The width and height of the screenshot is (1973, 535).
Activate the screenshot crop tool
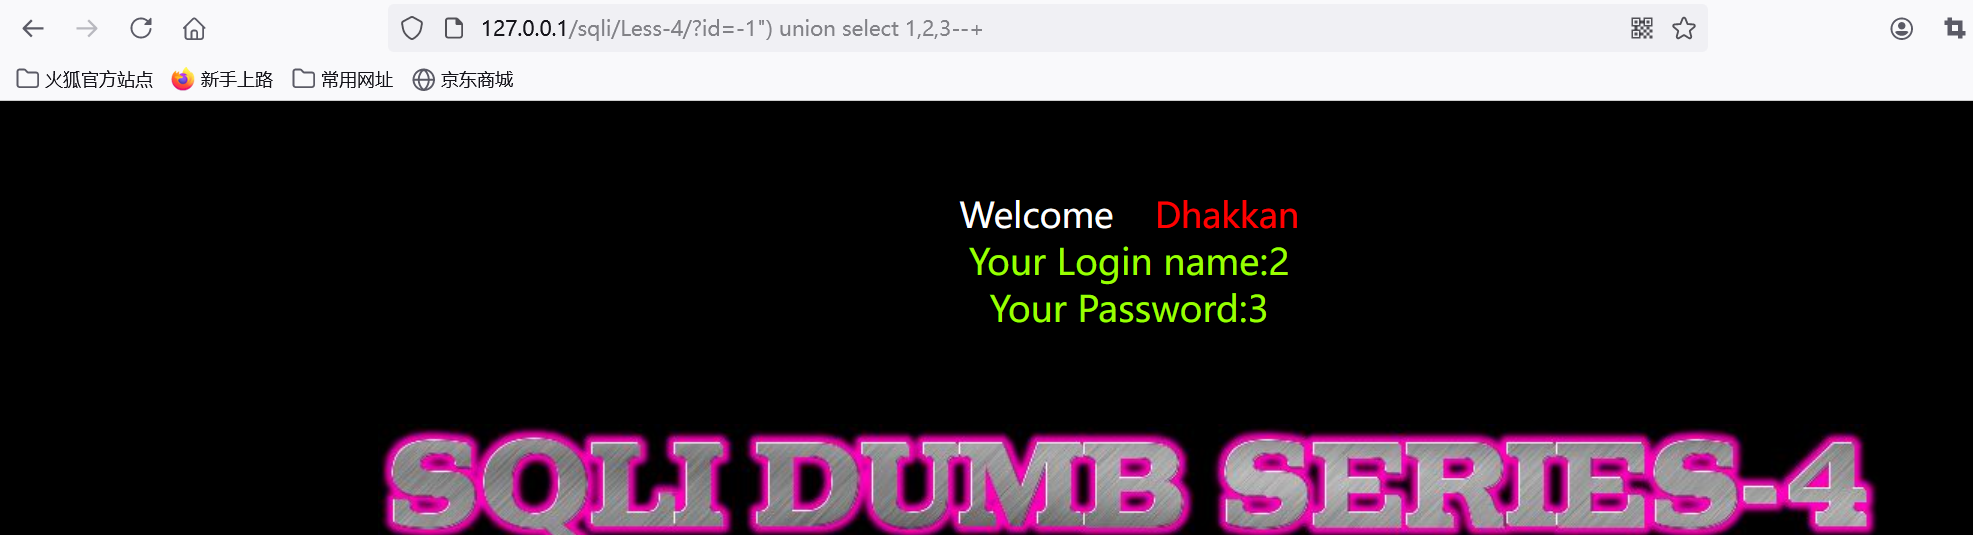tap(1955, 28)
